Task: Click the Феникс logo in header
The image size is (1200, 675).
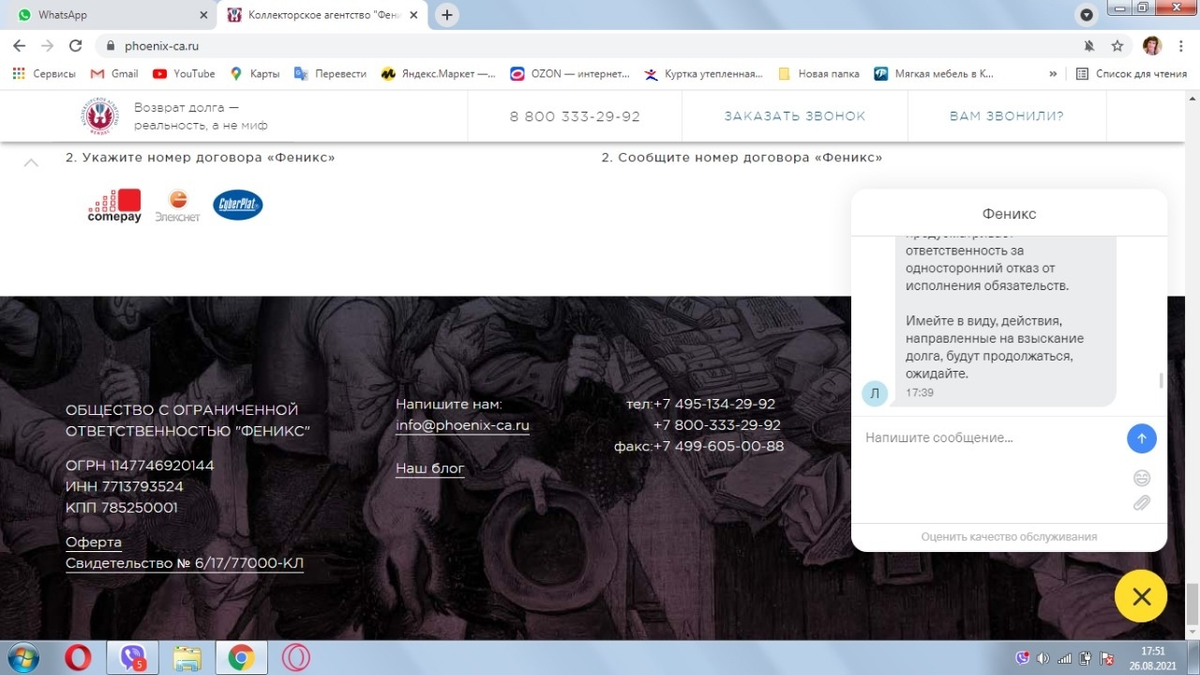Action: point(100,116)
